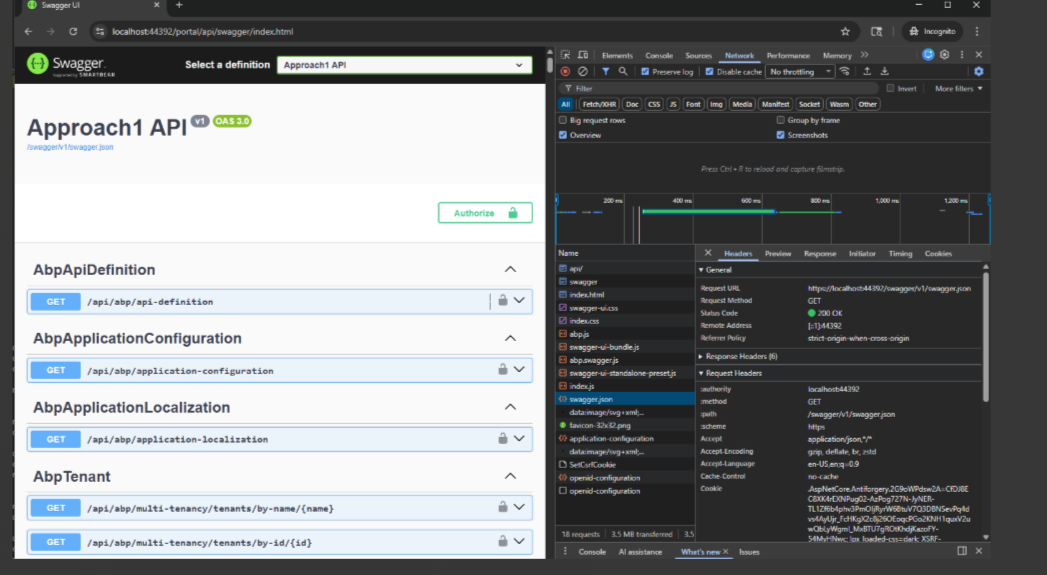Open the Approach1 API definition dropdown
The width and height of the screenshot is (1047, 575).
click(404, 65)
